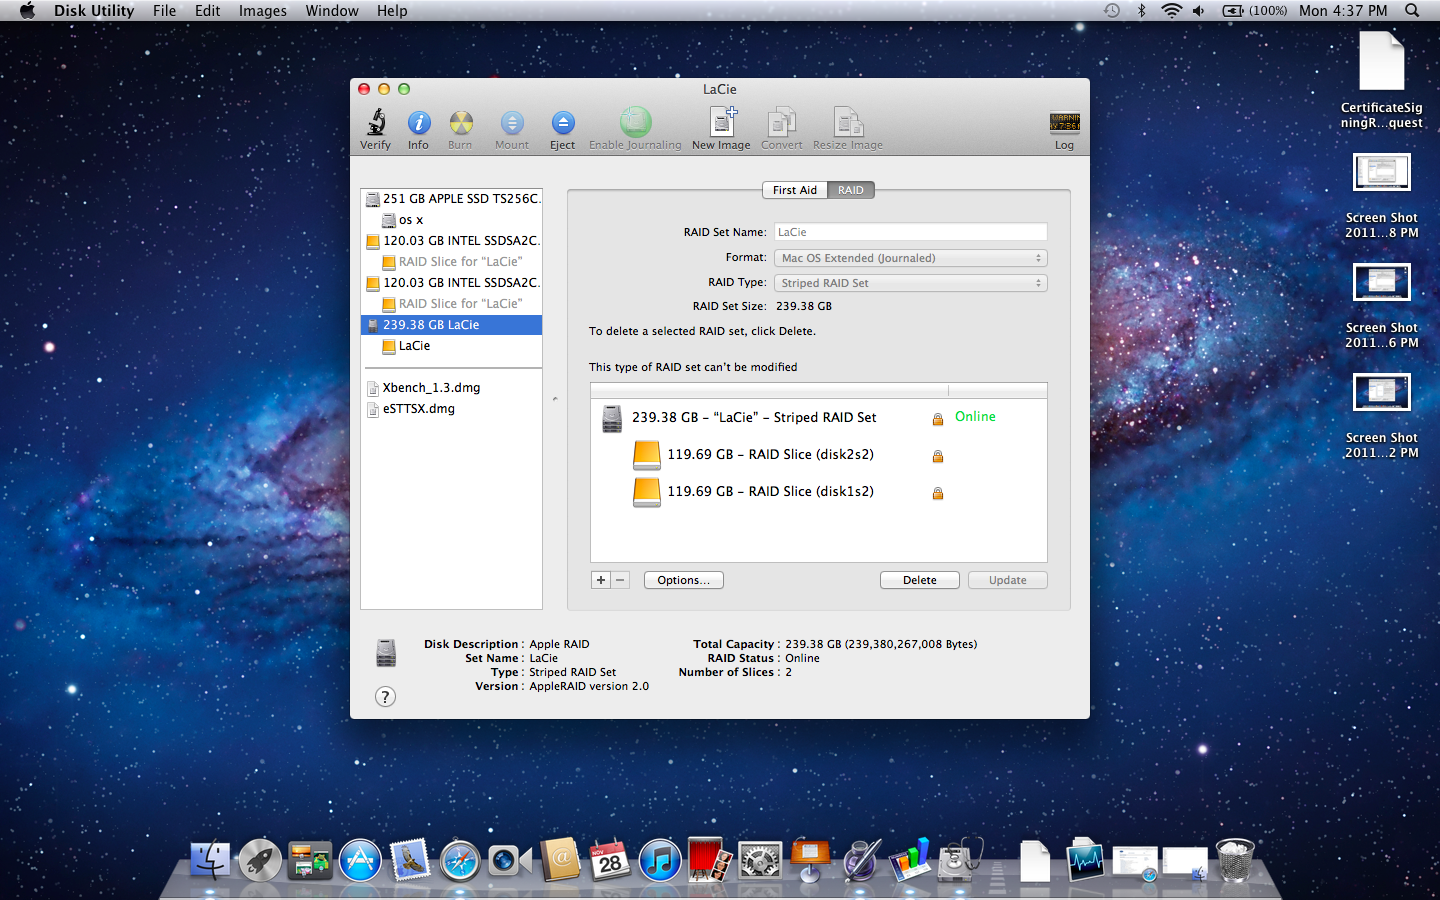Switch to the First Aid tab

pyautogui.click(x=794, y=190)
